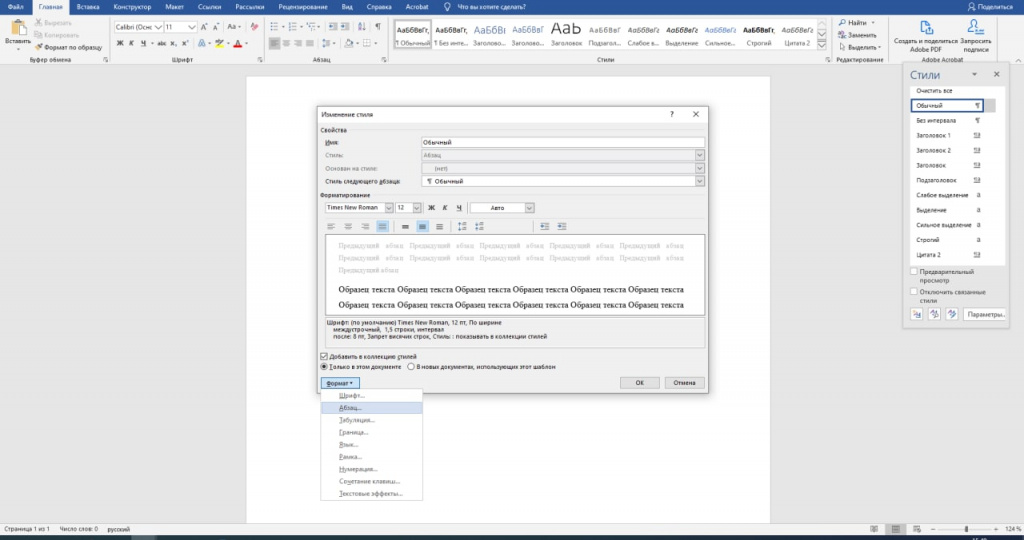Click the sort icon in Абзац group
This screenshot has width=1024, height=540.
(362, 27)
